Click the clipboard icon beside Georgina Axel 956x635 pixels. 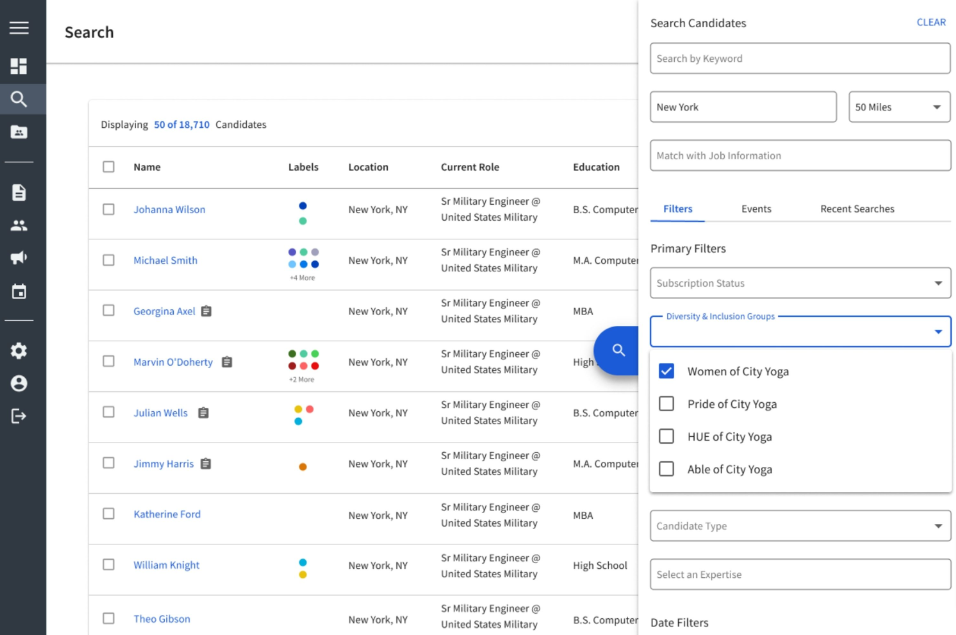207,311
